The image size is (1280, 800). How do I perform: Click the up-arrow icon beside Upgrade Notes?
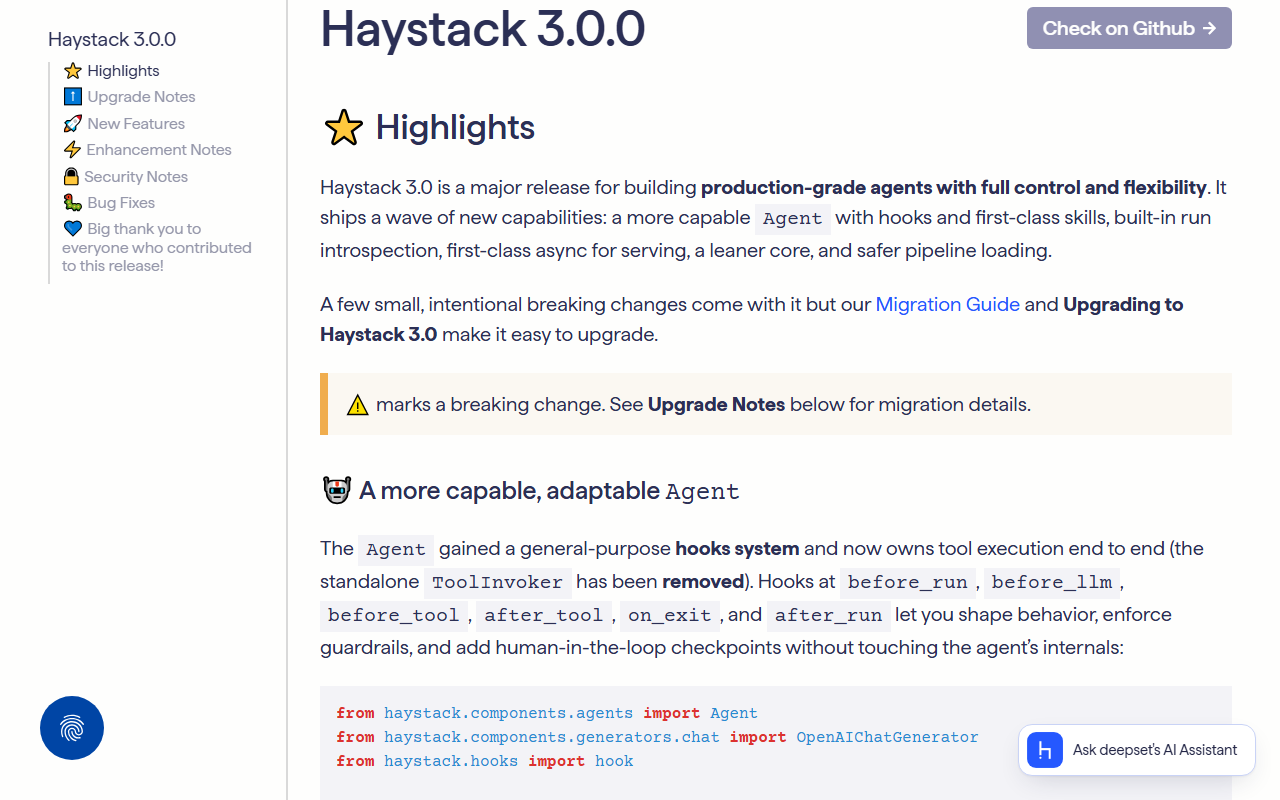(x=72, y=97)
